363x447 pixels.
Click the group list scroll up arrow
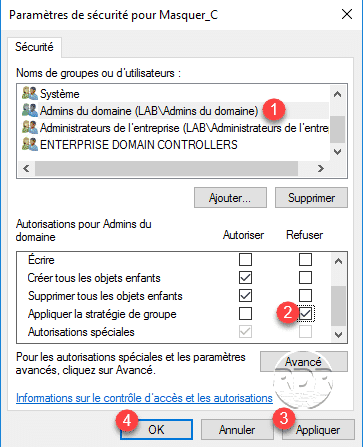pos(337,94)
